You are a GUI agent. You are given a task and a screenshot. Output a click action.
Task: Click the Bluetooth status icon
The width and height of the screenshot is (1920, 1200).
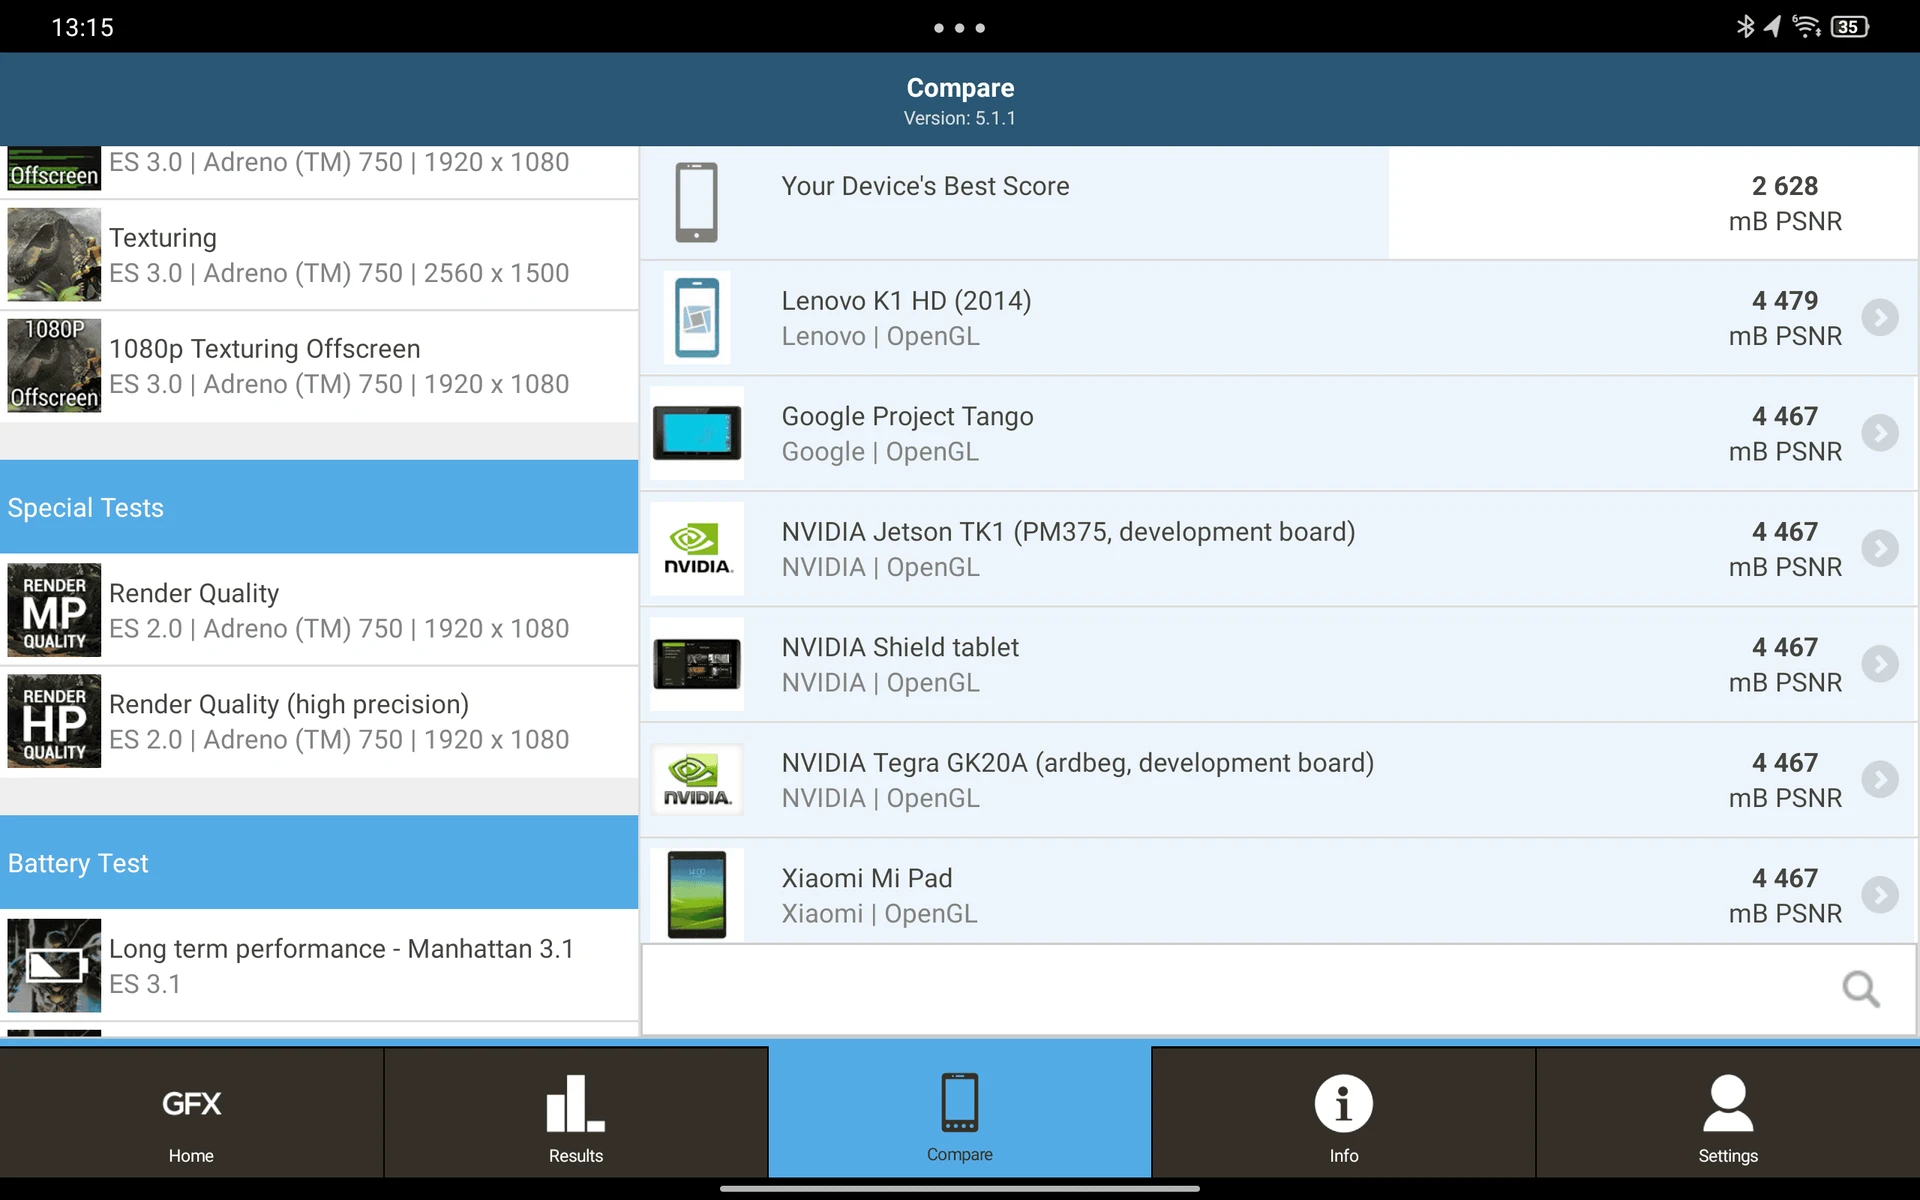tap(1745, 27)
